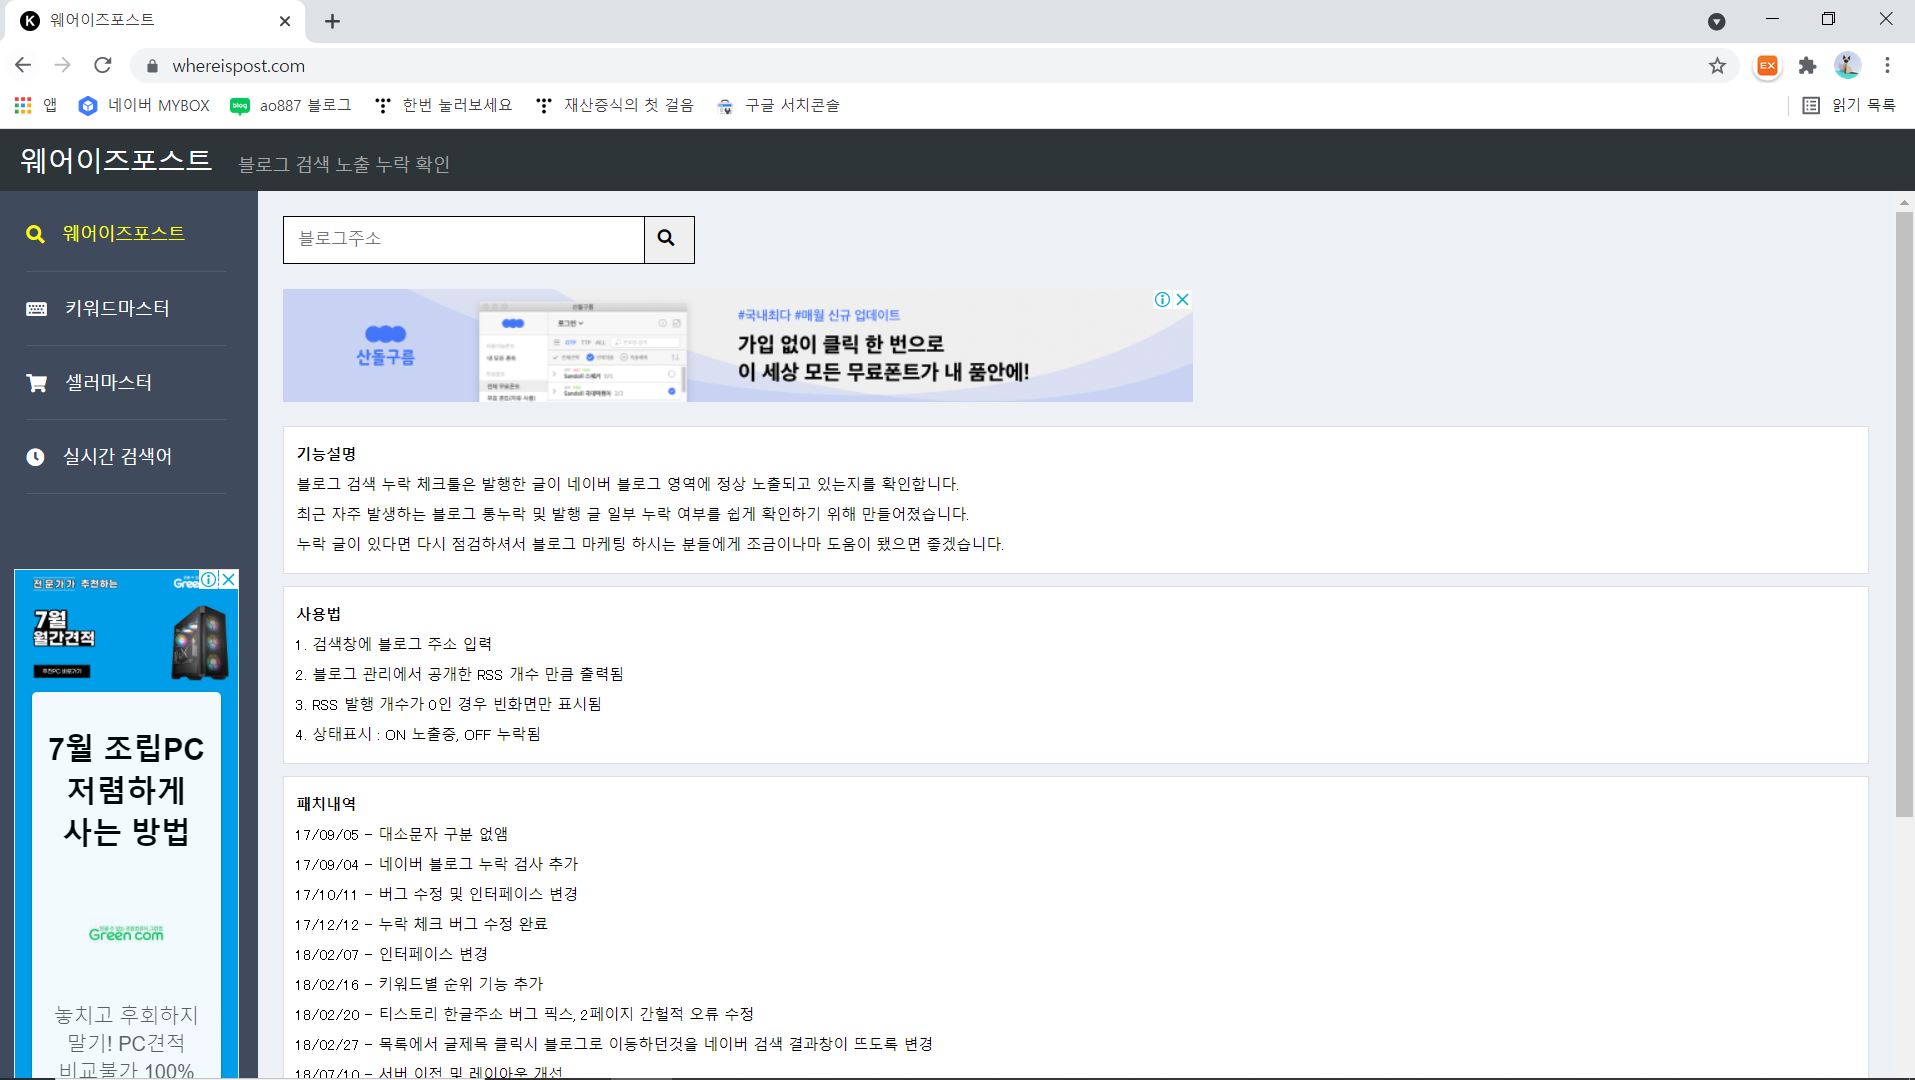This screenshot has width=1915, height=1080.
Task: Click the orange EX extension icon
Action: tap(1767, 66)
